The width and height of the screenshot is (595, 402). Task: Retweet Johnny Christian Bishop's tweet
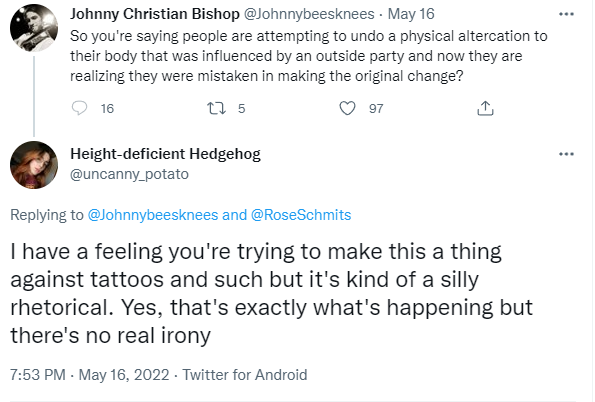[x=216, y=108]
